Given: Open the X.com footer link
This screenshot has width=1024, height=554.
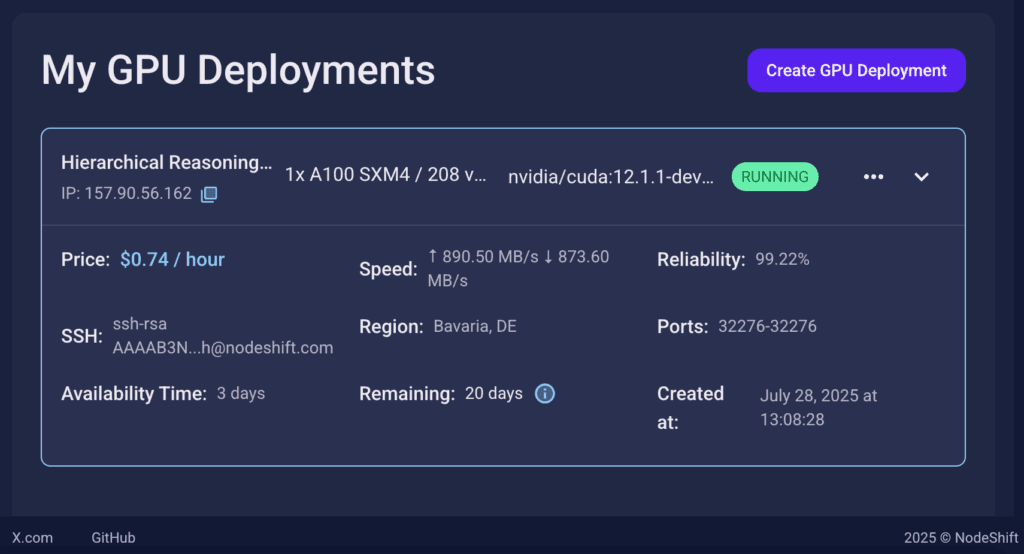Looking at the screenshot, I should tap(32, 538).
